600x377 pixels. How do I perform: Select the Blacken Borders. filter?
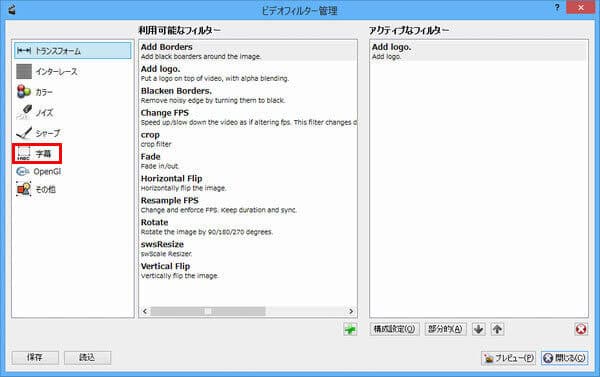[x=248, y=95]
